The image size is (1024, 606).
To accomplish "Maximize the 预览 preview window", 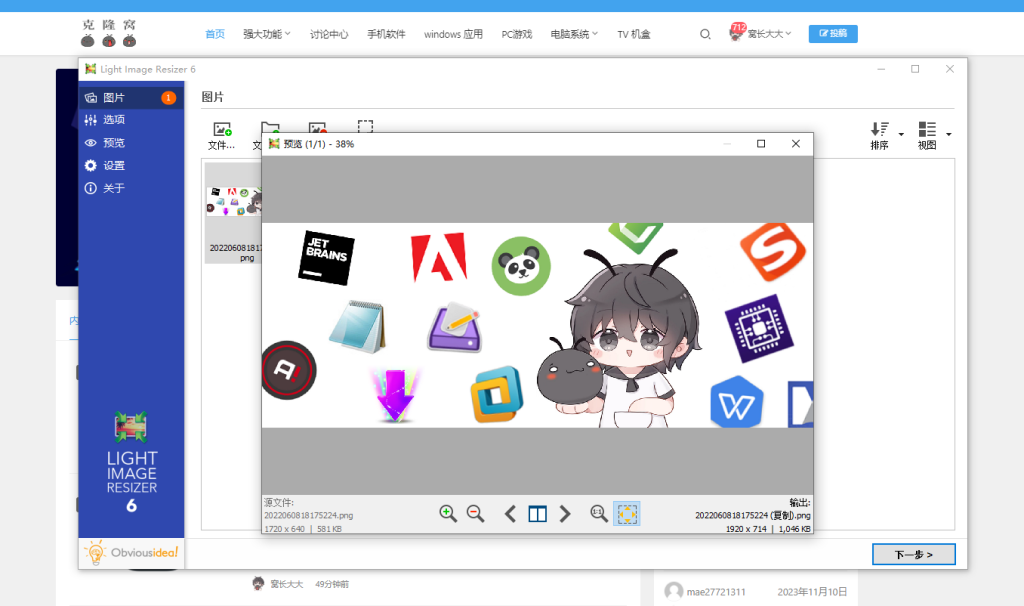I will (761, 144).
